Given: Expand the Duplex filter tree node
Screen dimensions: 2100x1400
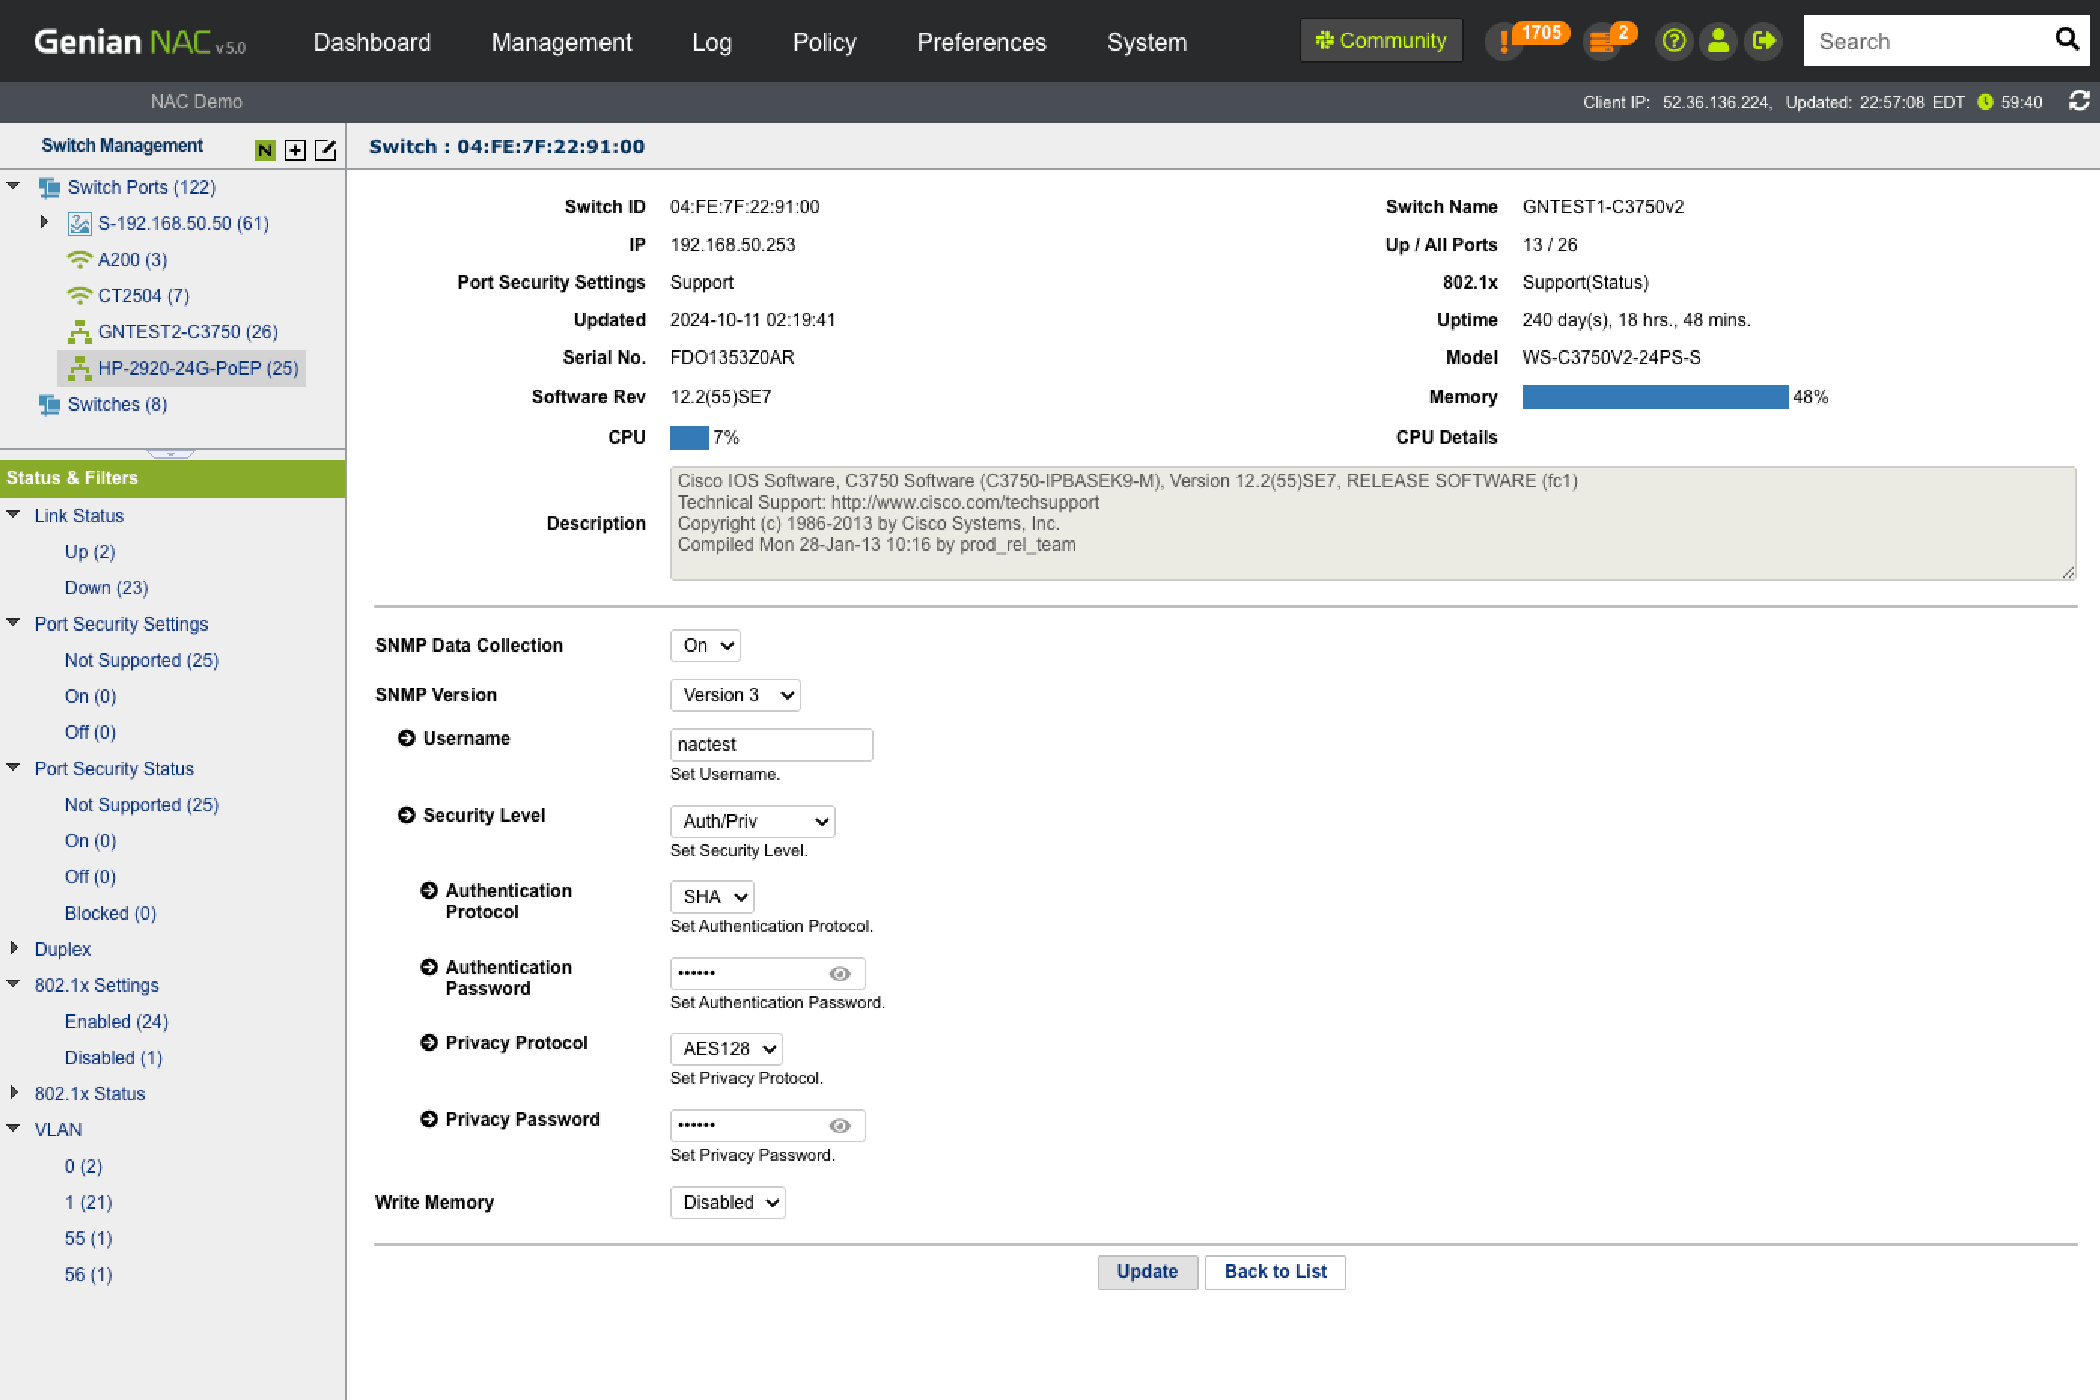Looking at the screenshot, I should (x=15, y=948).
